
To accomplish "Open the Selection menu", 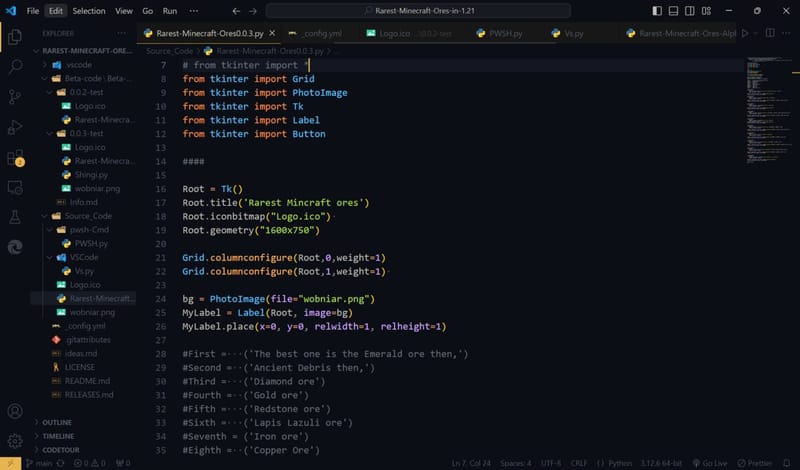I will point(89,11).
